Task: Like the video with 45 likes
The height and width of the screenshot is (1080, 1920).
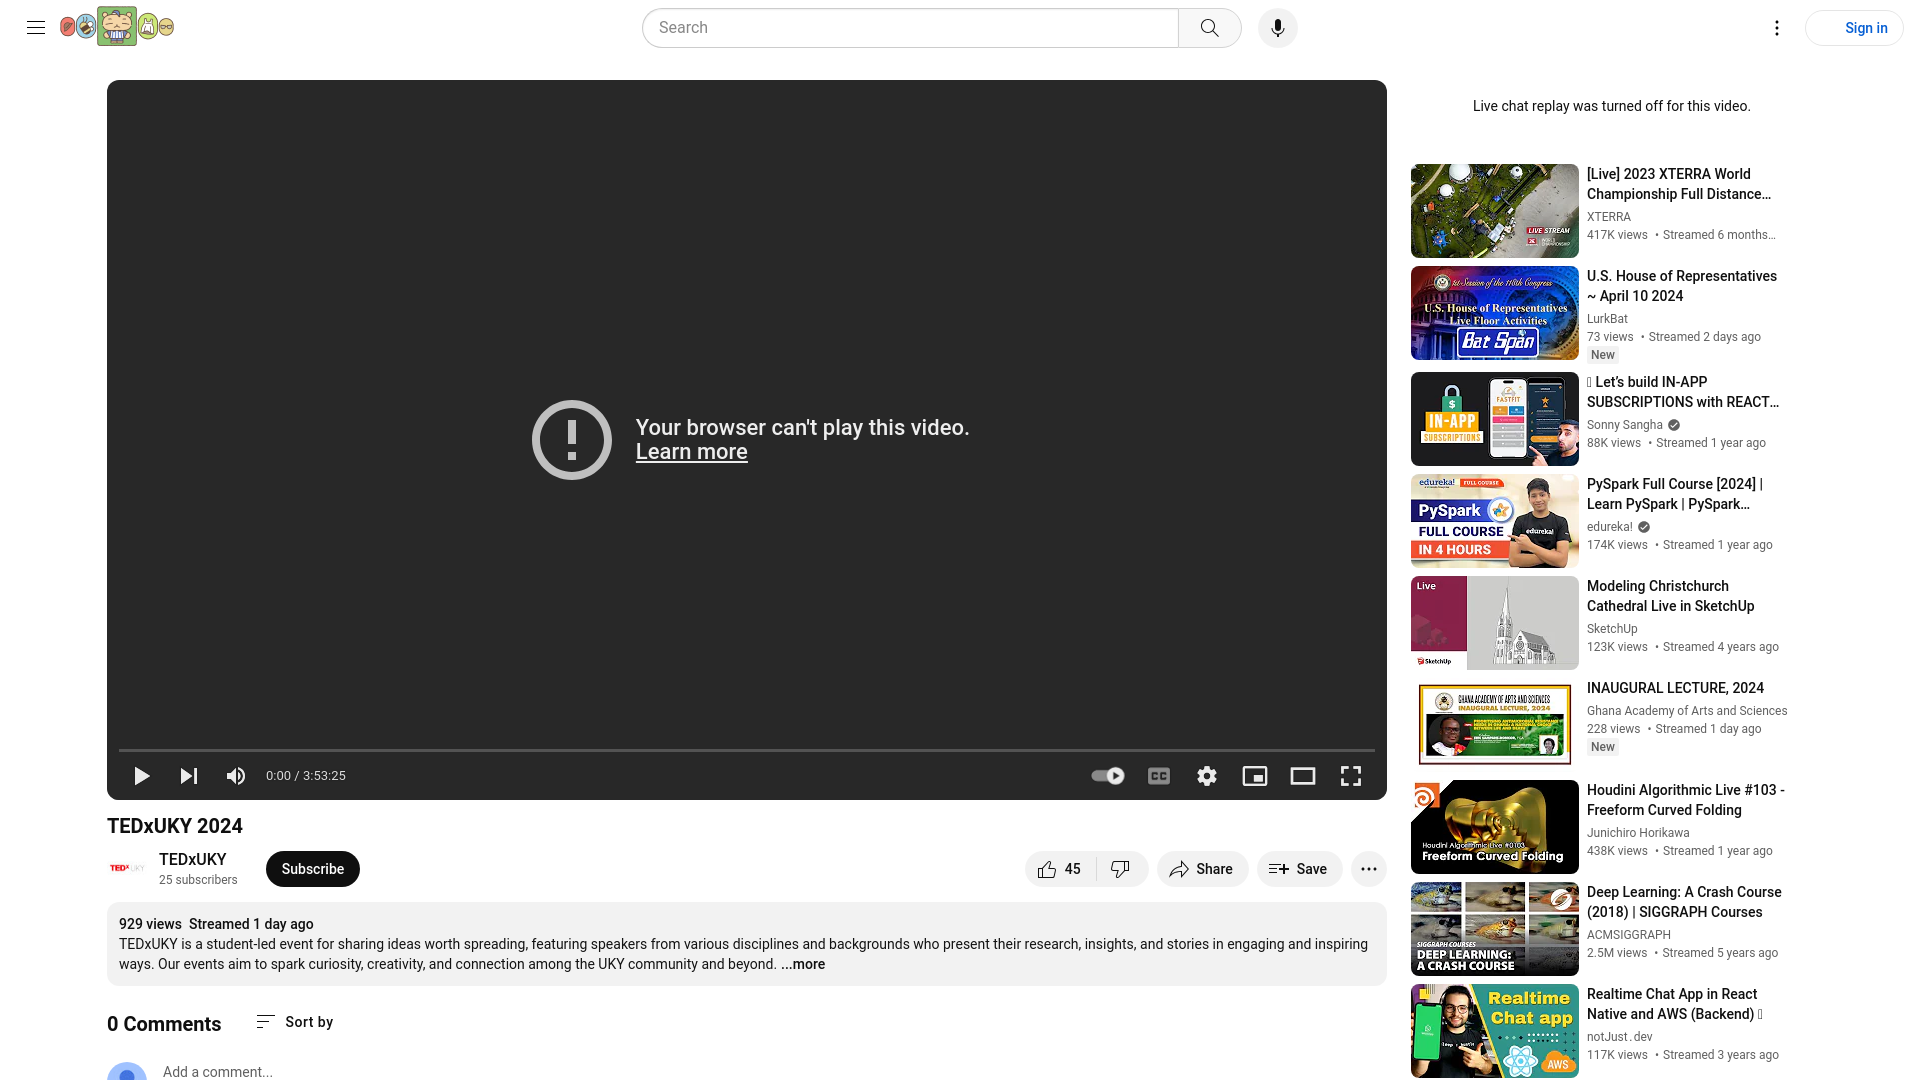Action: pos(1060,869)
